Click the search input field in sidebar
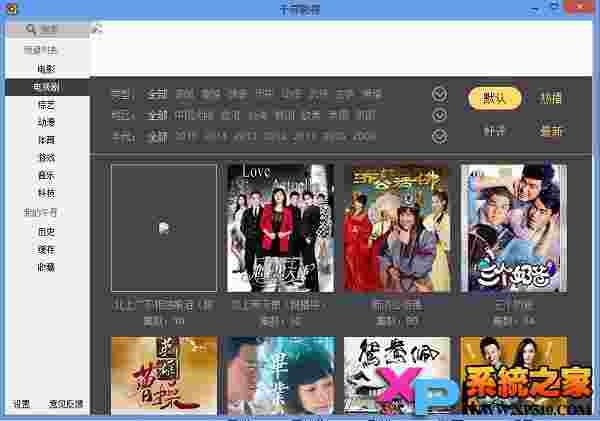 (49, 29)
